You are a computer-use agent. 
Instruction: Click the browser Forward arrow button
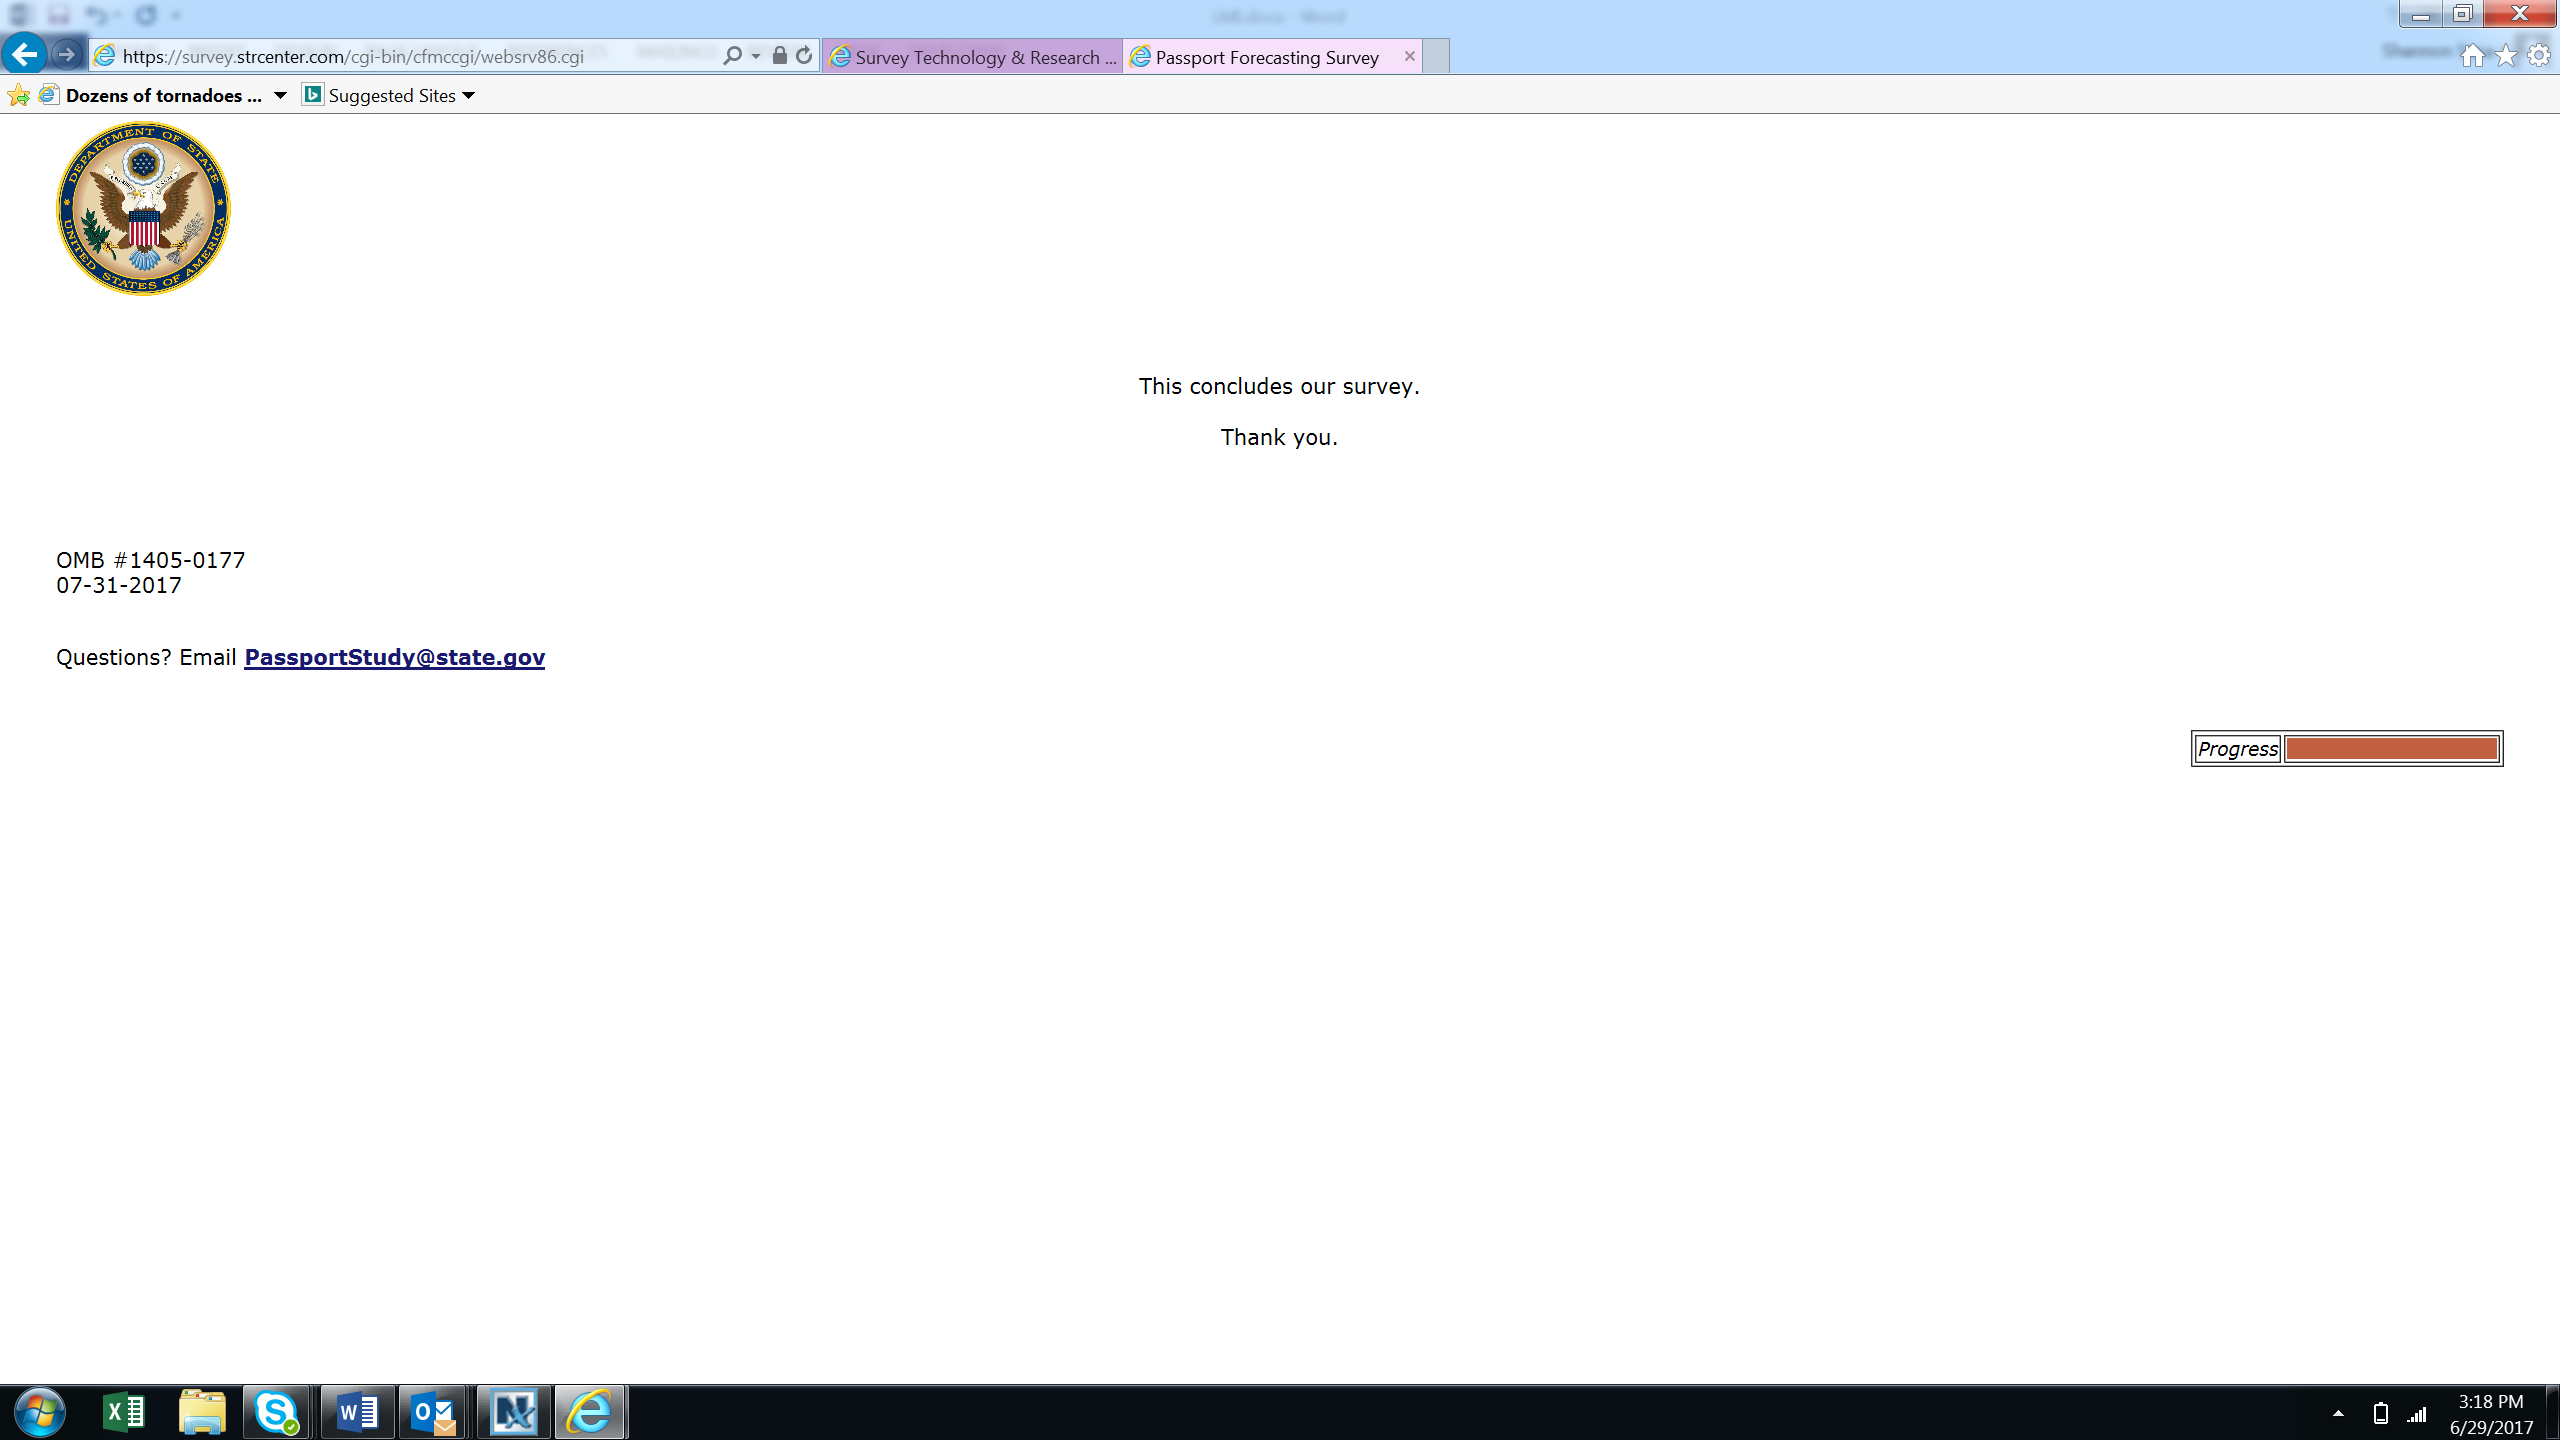pyautogui.click(x=67, y=55)
